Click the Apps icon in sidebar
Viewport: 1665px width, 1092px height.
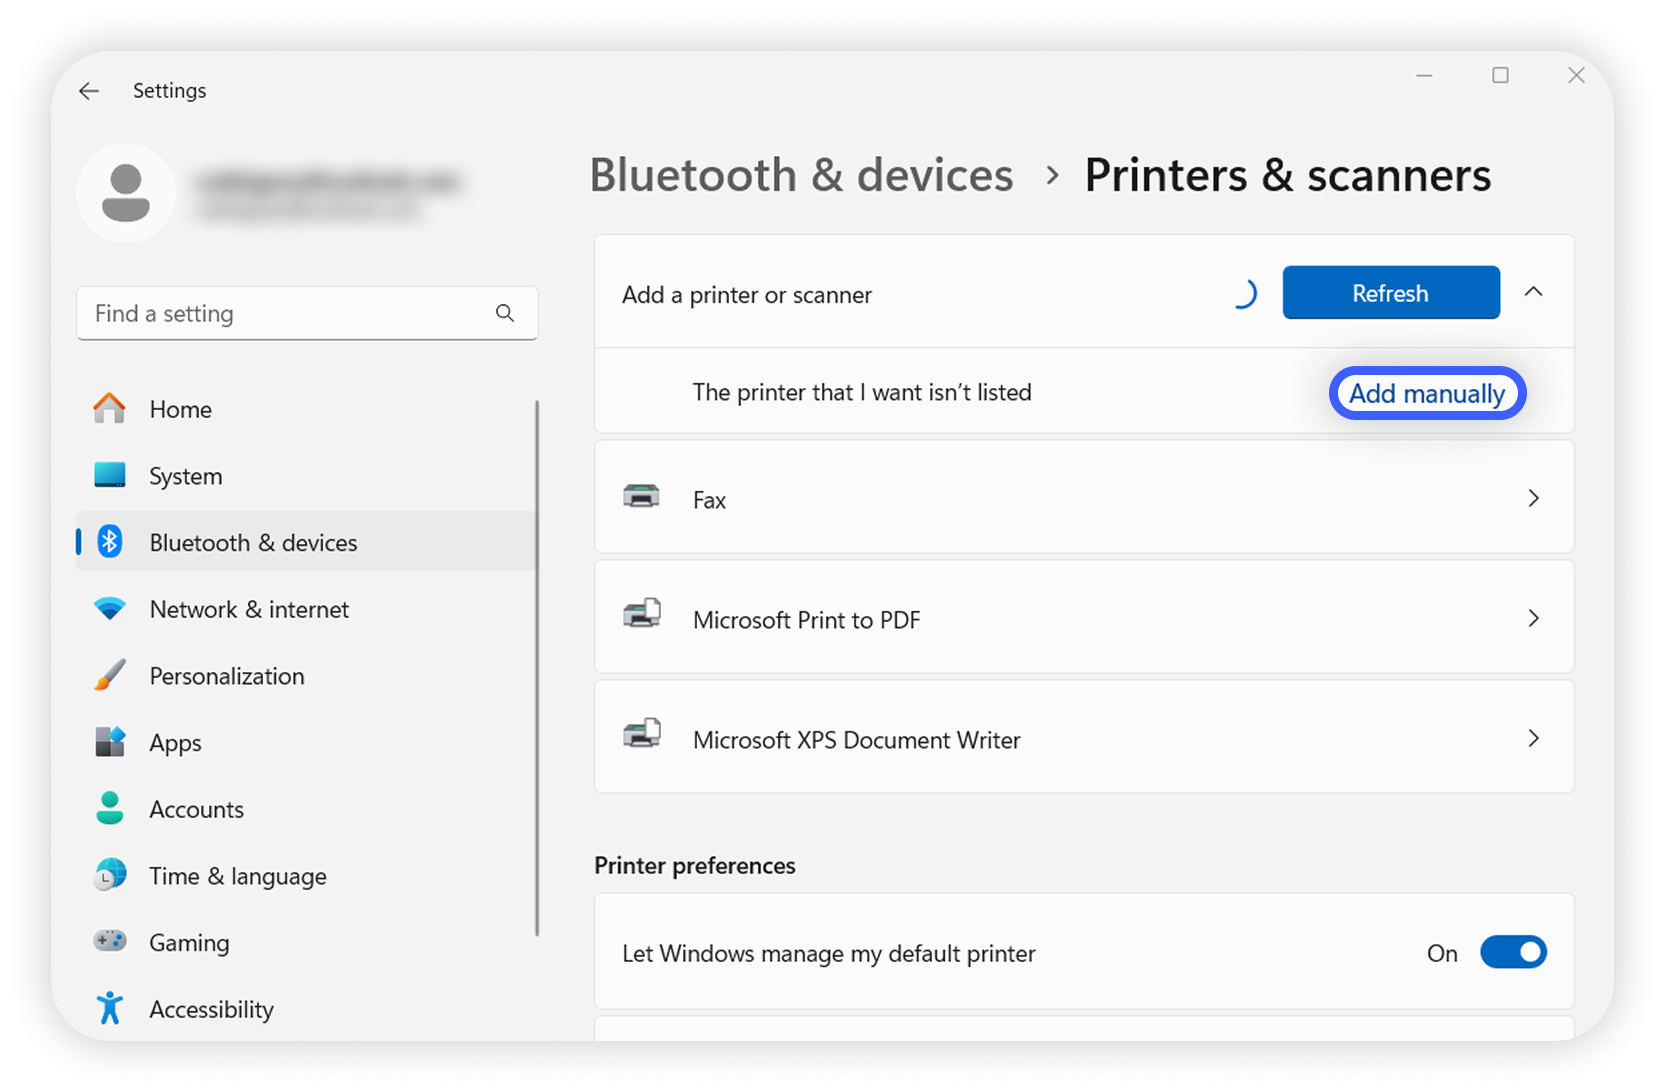point(110,742)
